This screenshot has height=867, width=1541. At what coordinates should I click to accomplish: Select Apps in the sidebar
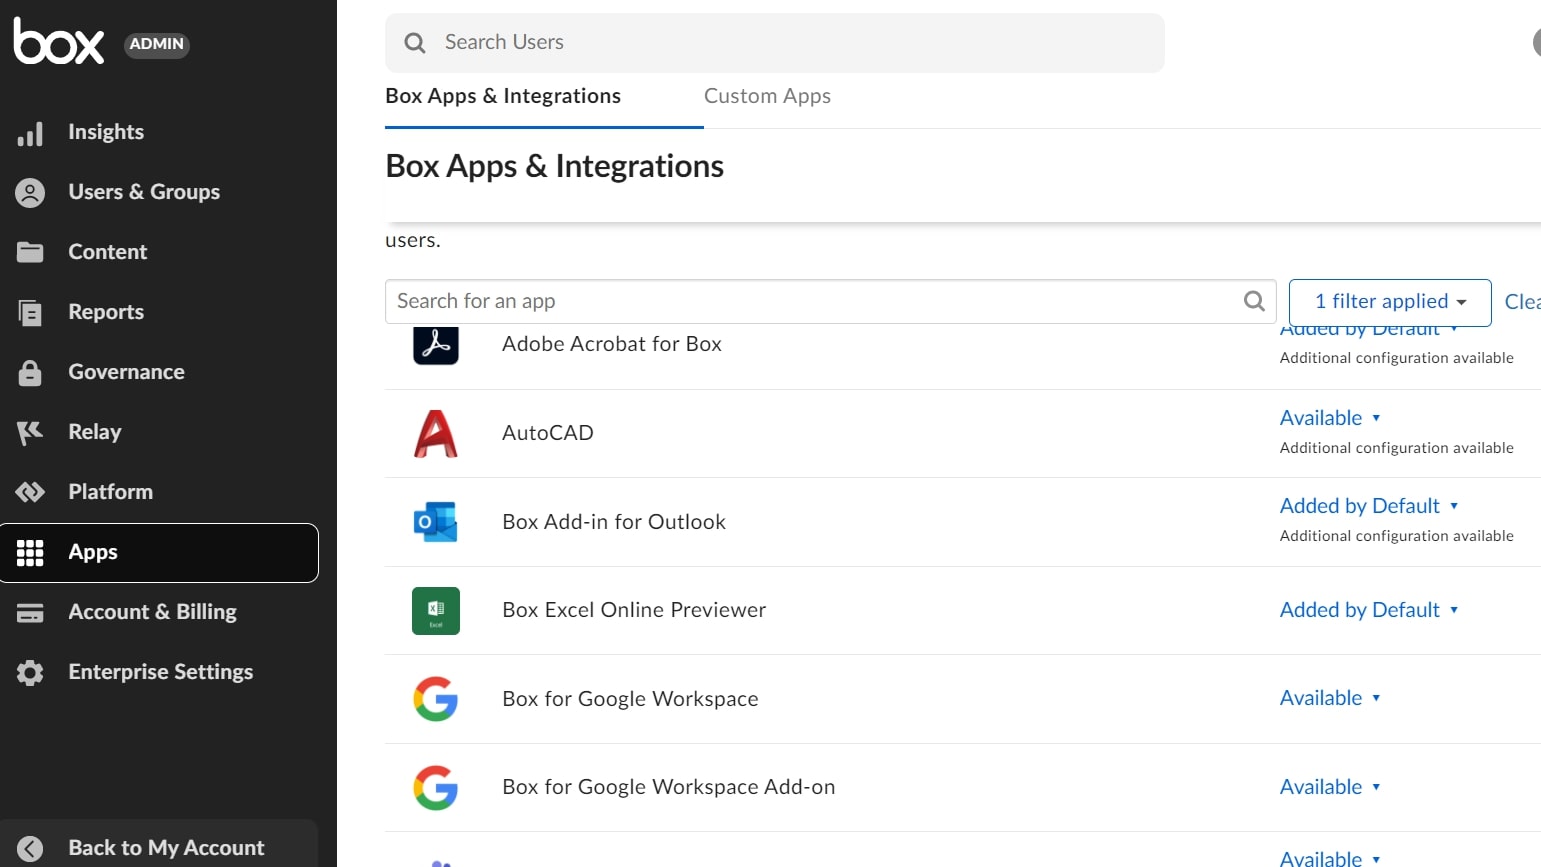pyautogui.click(x=159, y=553)
